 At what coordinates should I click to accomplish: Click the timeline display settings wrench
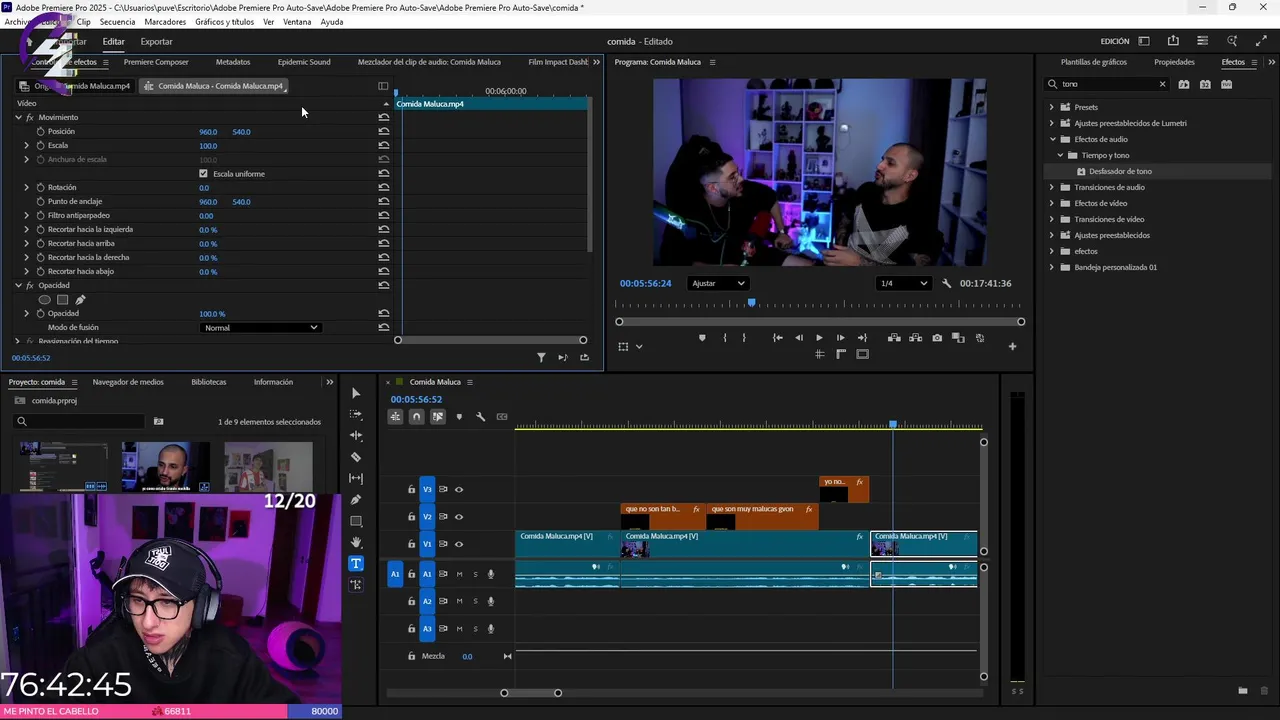pyautogui.click(x=480, y=416)
